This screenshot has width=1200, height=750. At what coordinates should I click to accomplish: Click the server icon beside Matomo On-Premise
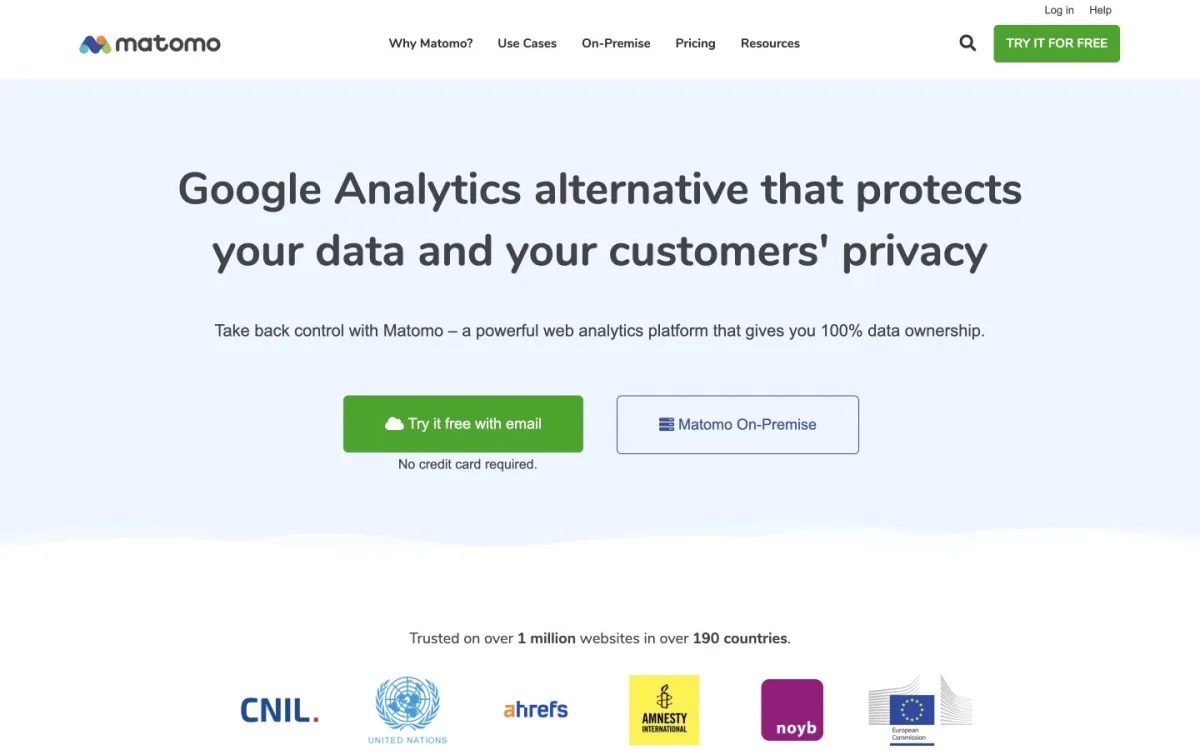coord(666,424)
